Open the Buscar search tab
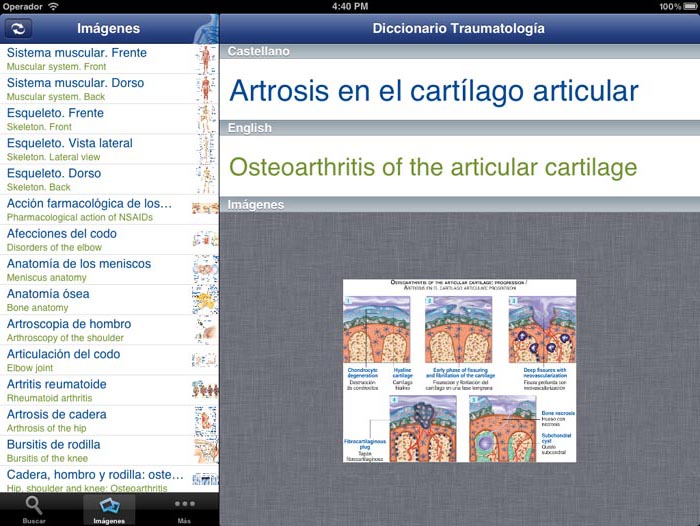 coord(34,509)
